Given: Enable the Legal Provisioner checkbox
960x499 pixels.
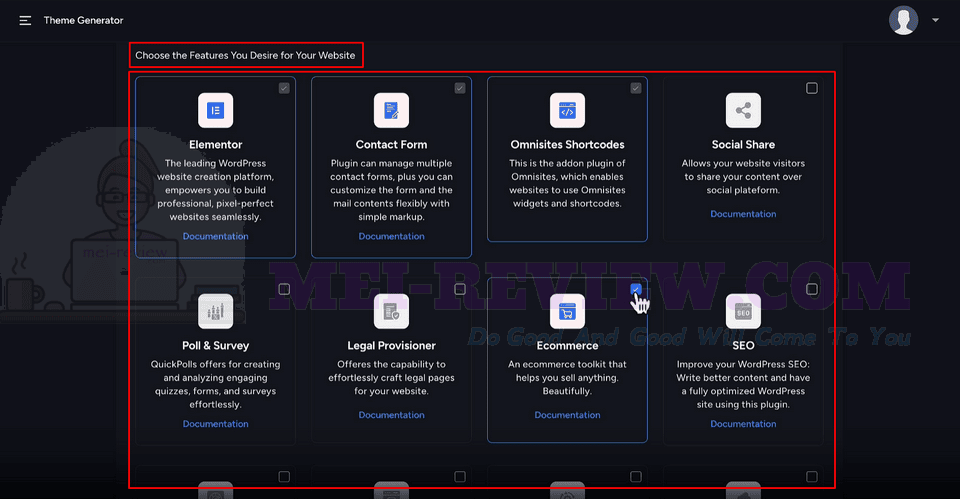Looking at the screenshot, I should tap(460, 289).
